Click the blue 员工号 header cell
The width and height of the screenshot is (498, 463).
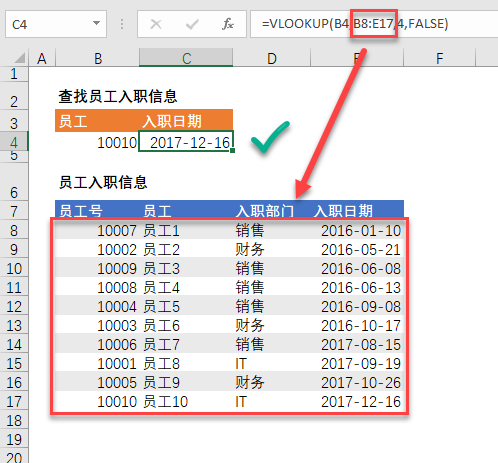pyautogui.click(x=97, y=210)
